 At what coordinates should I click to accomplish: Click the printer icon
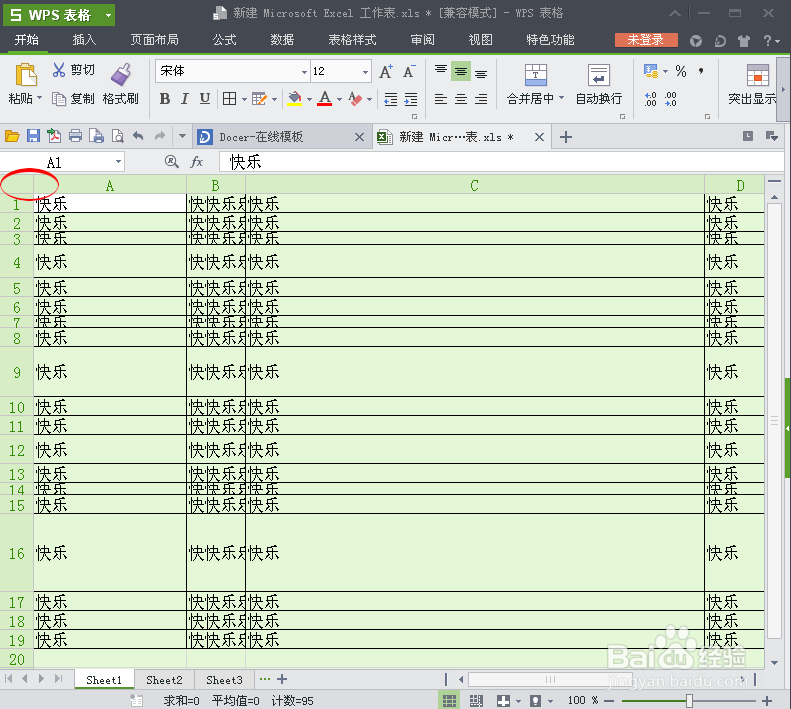click(75, 136)
